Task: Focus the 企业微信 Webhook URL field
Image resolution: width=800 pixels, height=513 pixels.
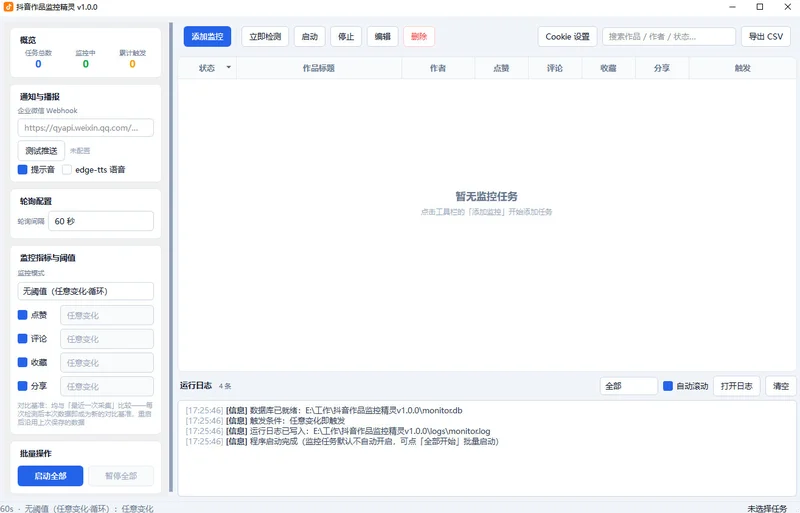Action: 86,128
